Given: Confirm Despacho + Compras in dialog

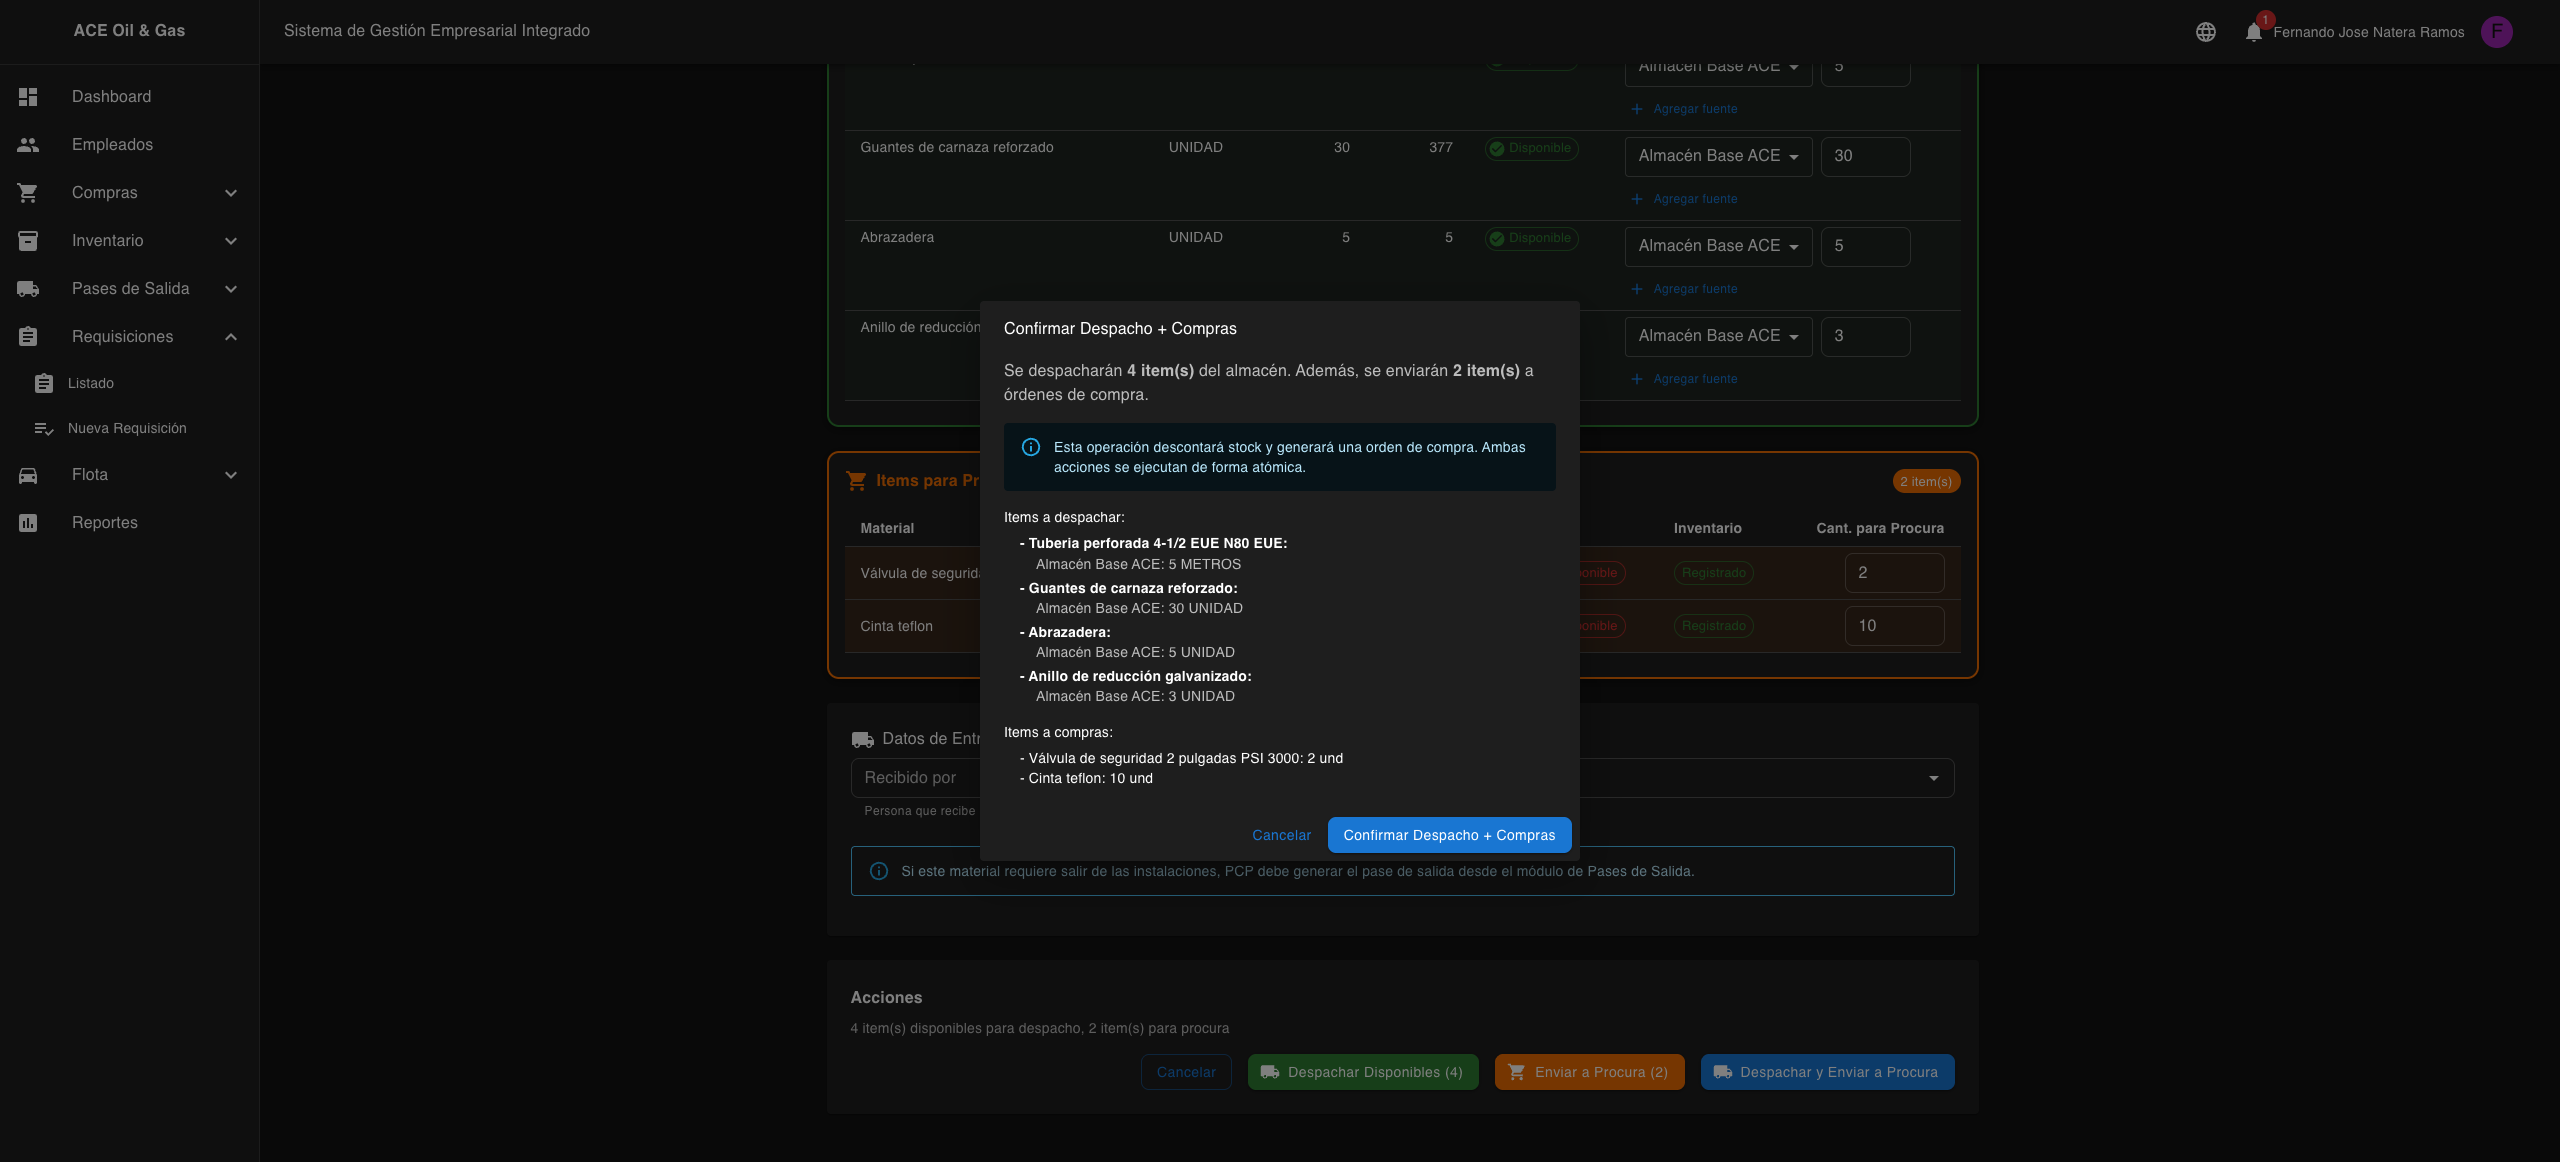Looking at the screenshot, I should (x=1448, y=835).
